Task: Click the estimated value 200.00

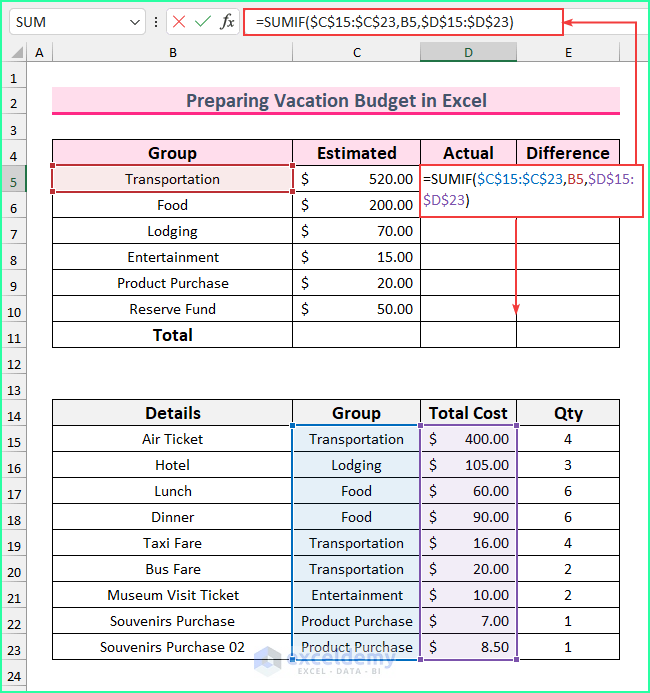Action: click(357, 205)
